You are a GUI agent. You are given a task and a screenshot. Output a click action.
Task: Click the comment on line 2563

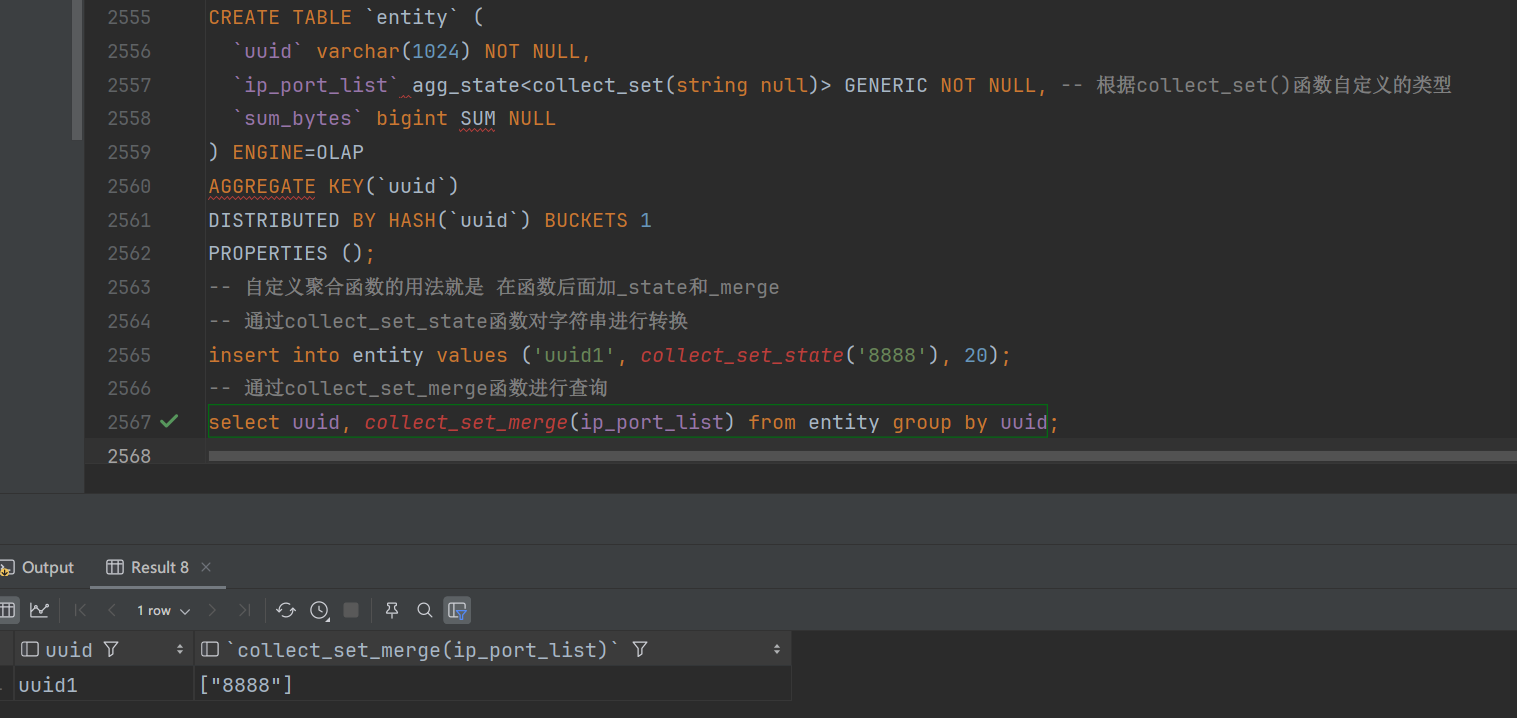pos(494,287)
